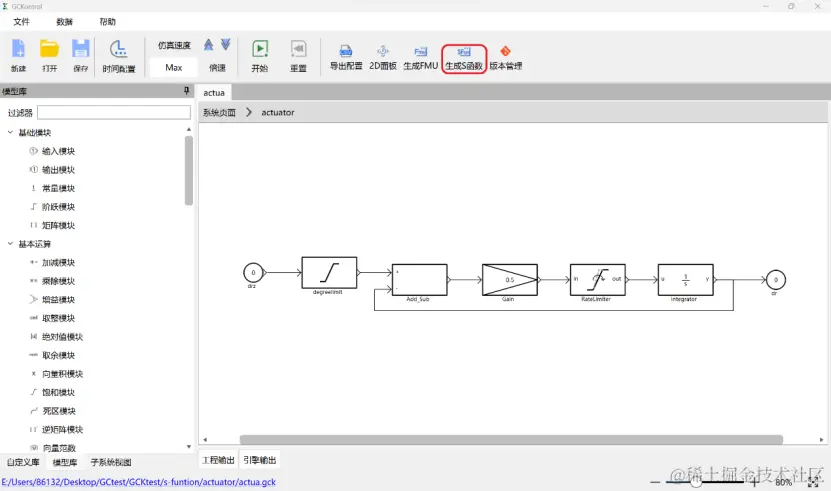The image size is (831, 491).
Task: Select the Integrator block
Action: pyautogui.click(x=685, y=279)
